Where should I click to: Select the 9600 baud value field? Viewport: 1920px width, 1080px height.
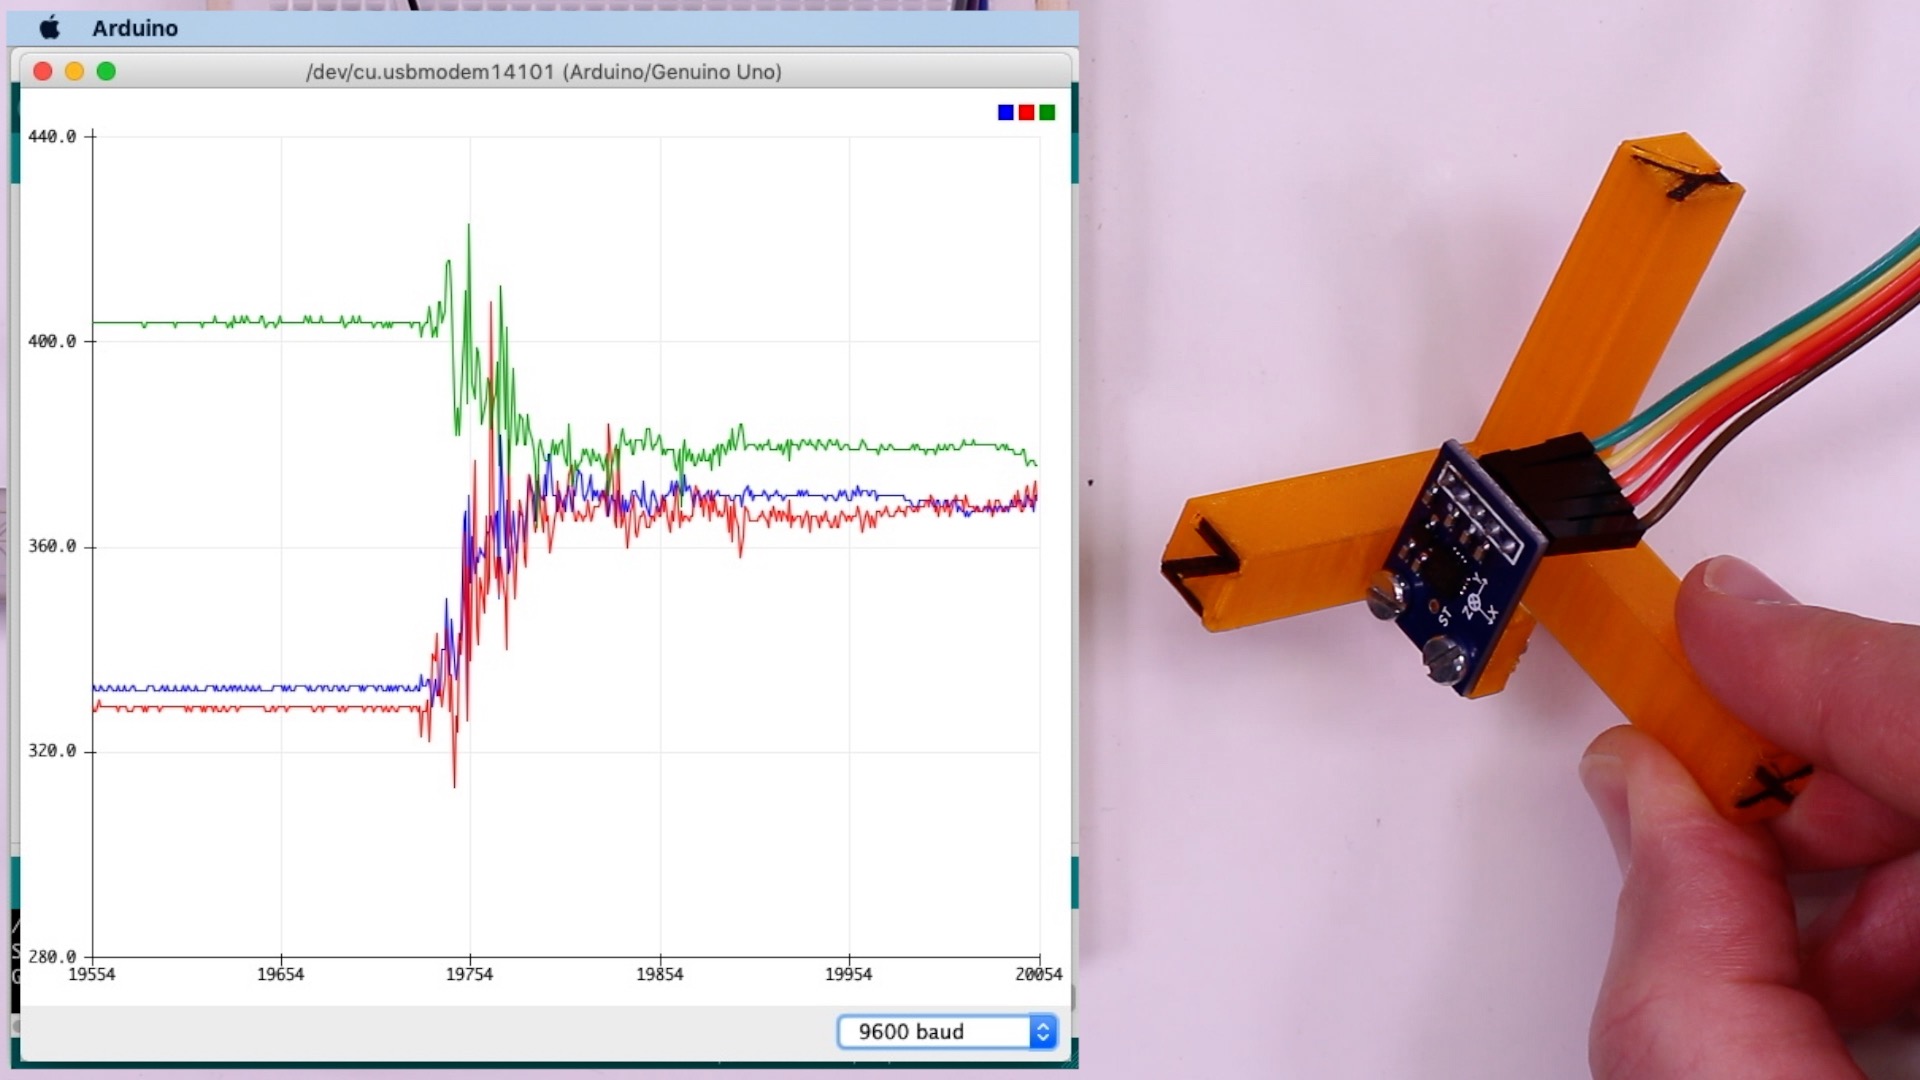click(x=912, y=1031)
